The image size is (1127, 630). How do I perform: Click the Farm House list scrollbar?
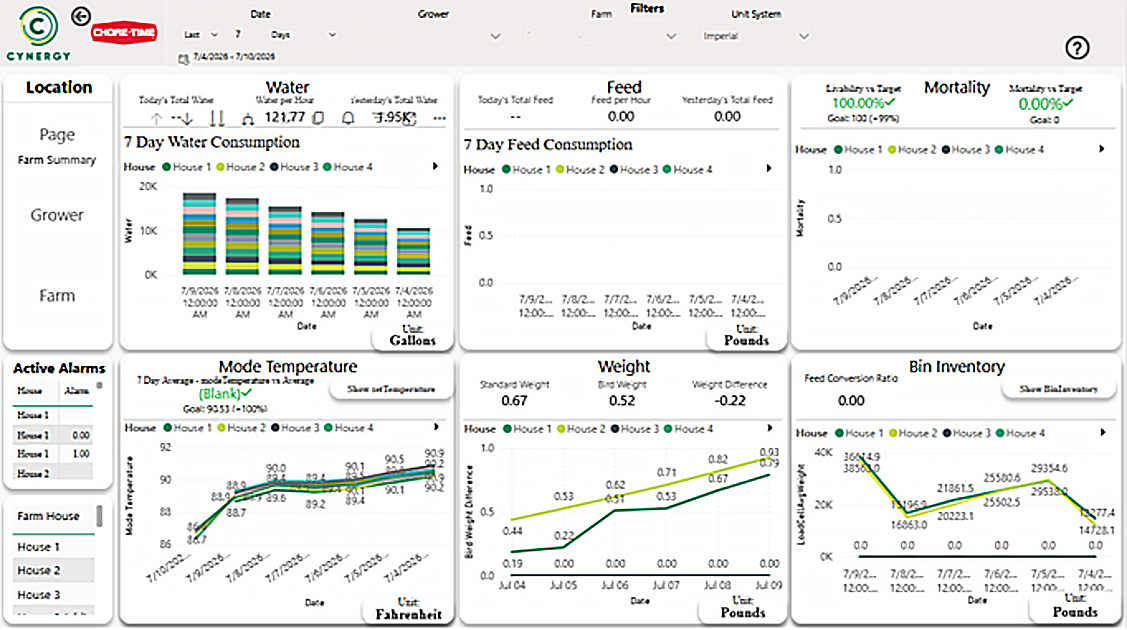click(x=99, y=516)
